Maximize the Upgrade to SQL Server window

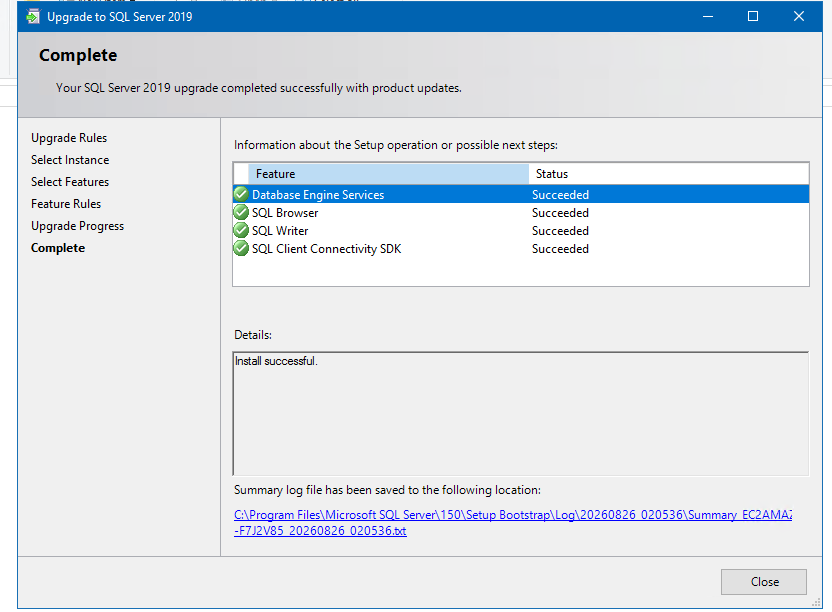[x=752, y=16]
